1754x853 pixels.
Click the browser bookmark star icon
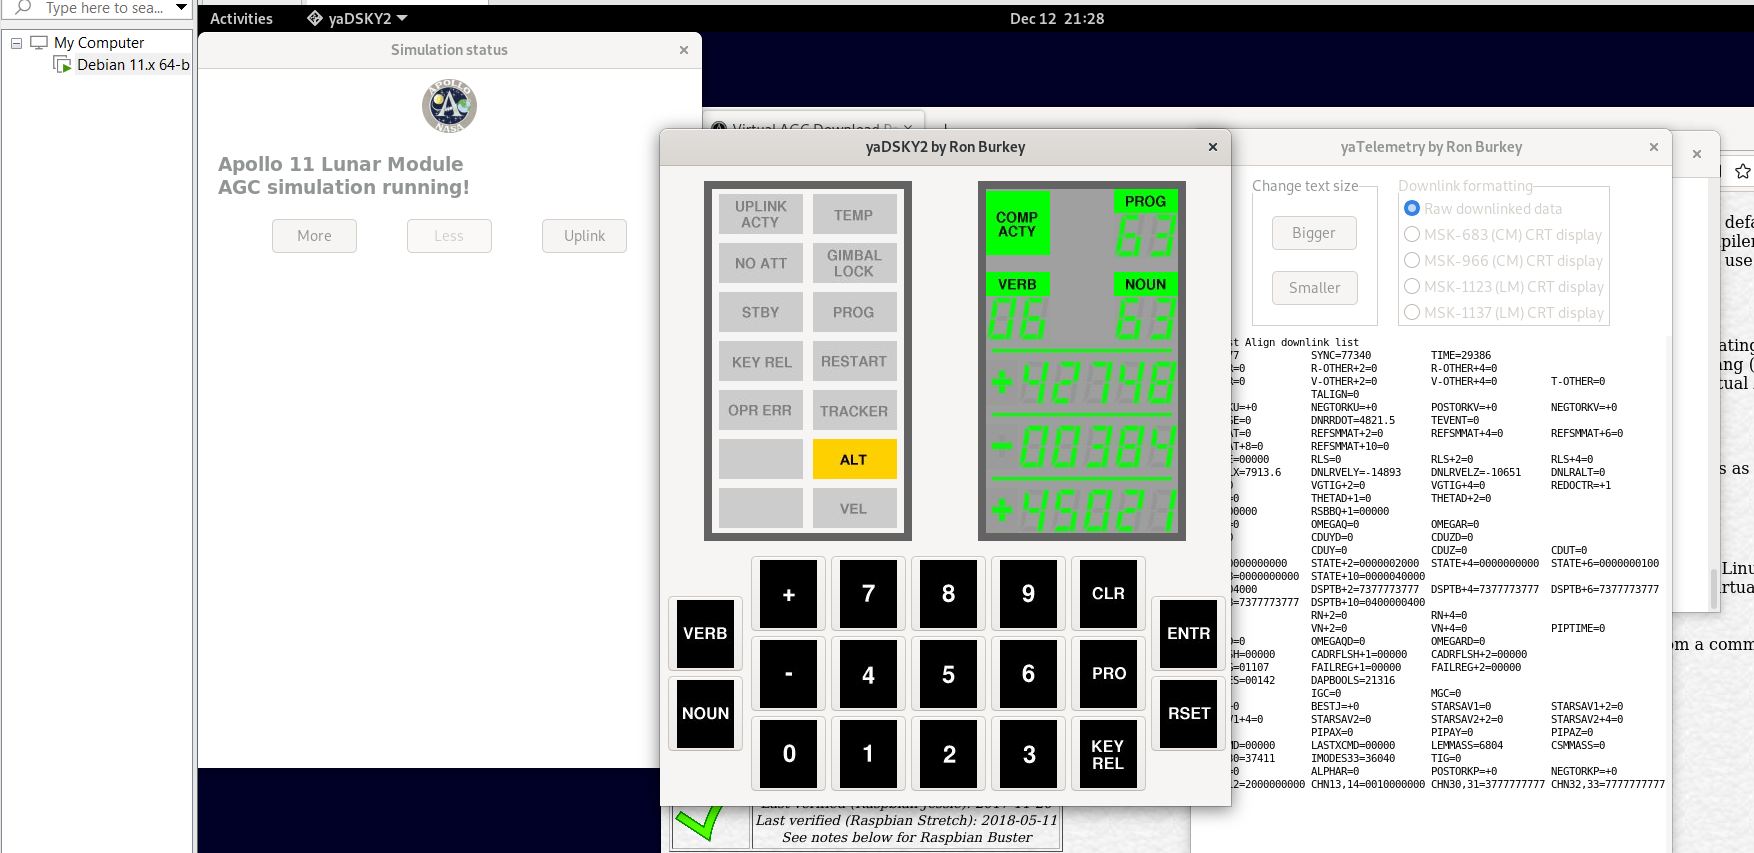click(x=1743, y=171)
